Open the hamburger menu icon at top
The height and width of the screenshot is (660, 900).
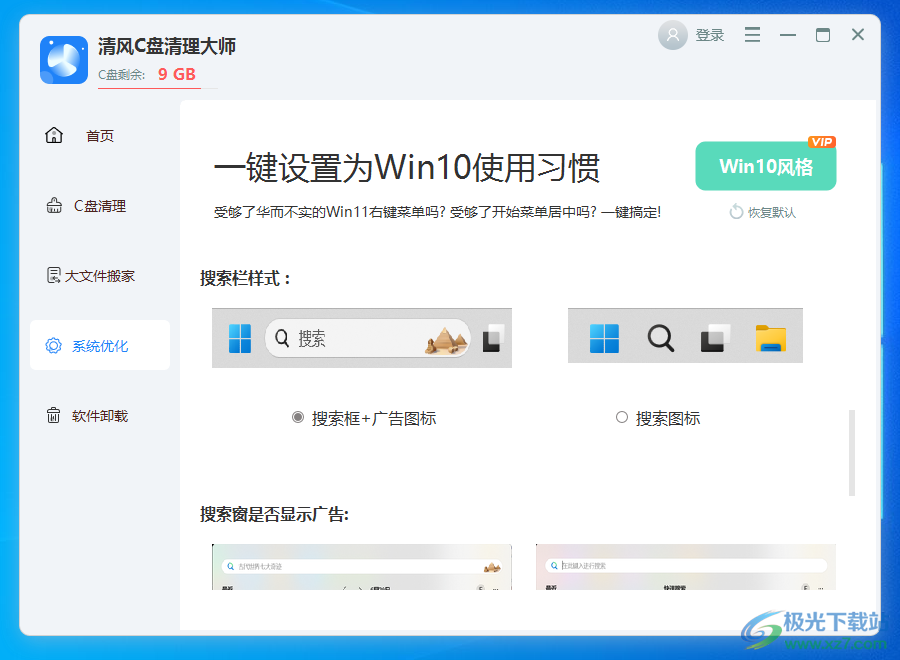(752, 34)
